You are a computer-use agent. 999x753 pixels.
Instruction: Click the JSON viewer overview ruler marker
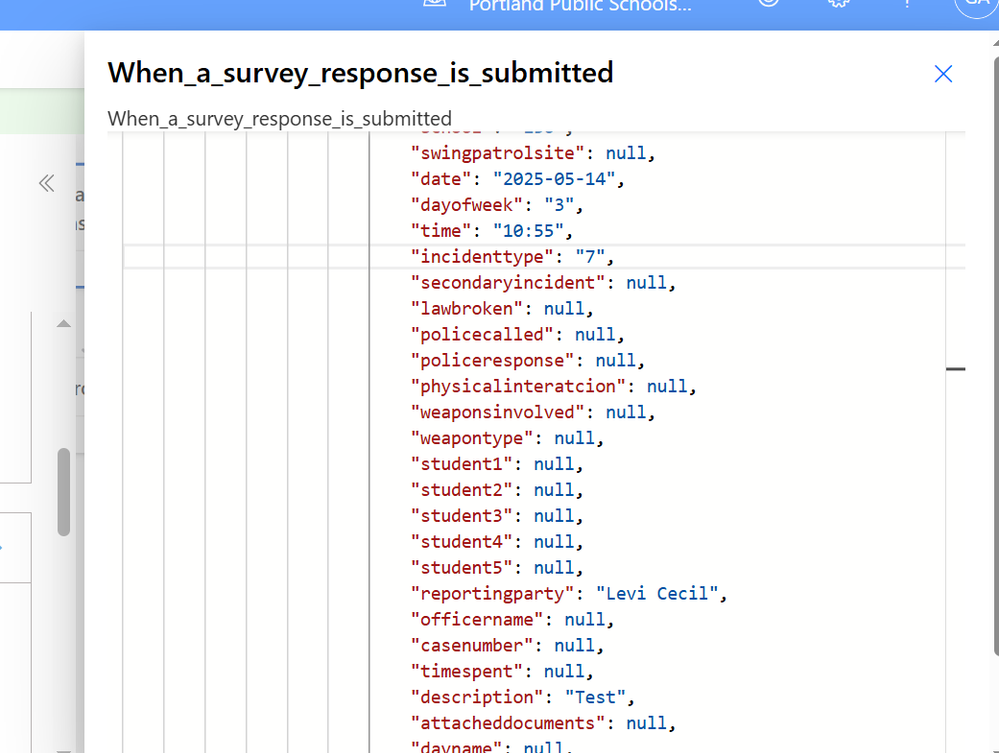tap(955, 369)
